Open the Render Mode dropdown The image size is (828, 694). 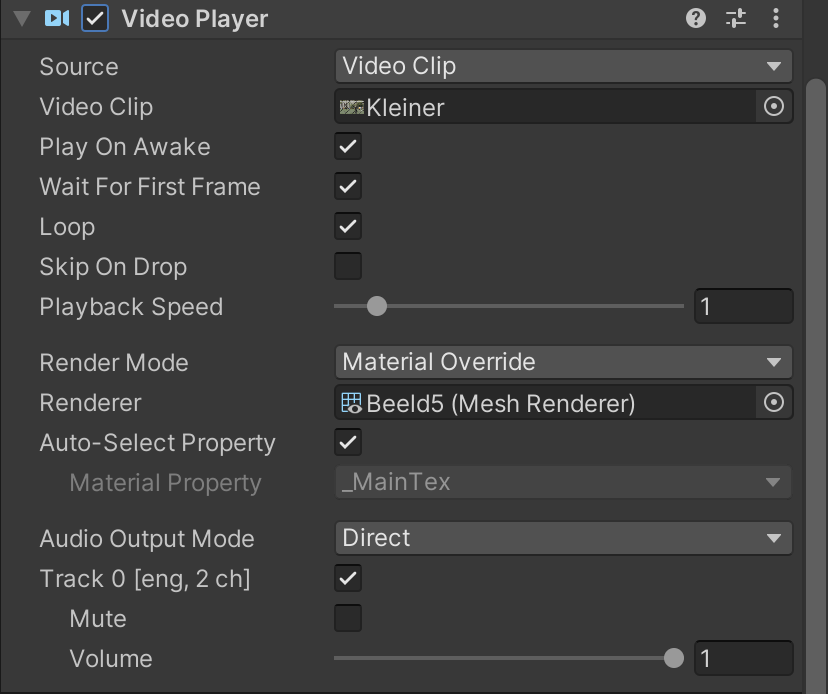(563, 362)
